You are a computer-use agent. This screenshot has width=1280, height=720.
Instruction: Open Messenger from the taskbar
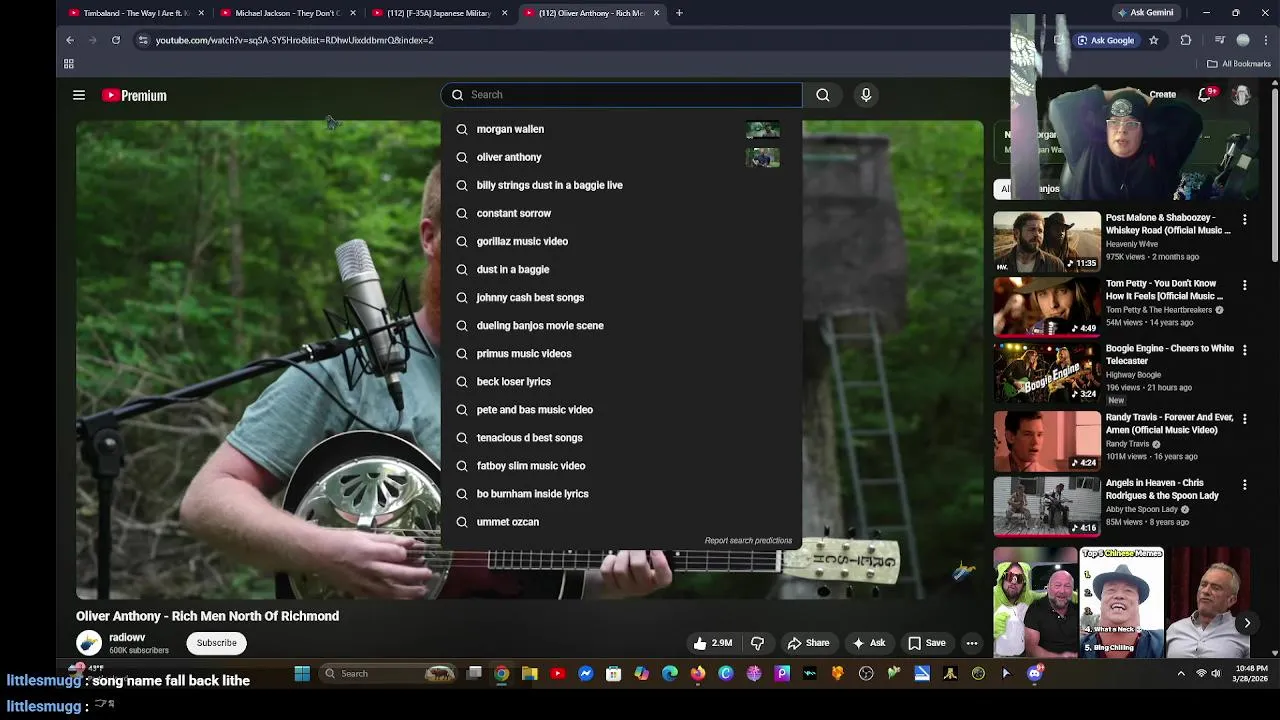click(586, 673)
